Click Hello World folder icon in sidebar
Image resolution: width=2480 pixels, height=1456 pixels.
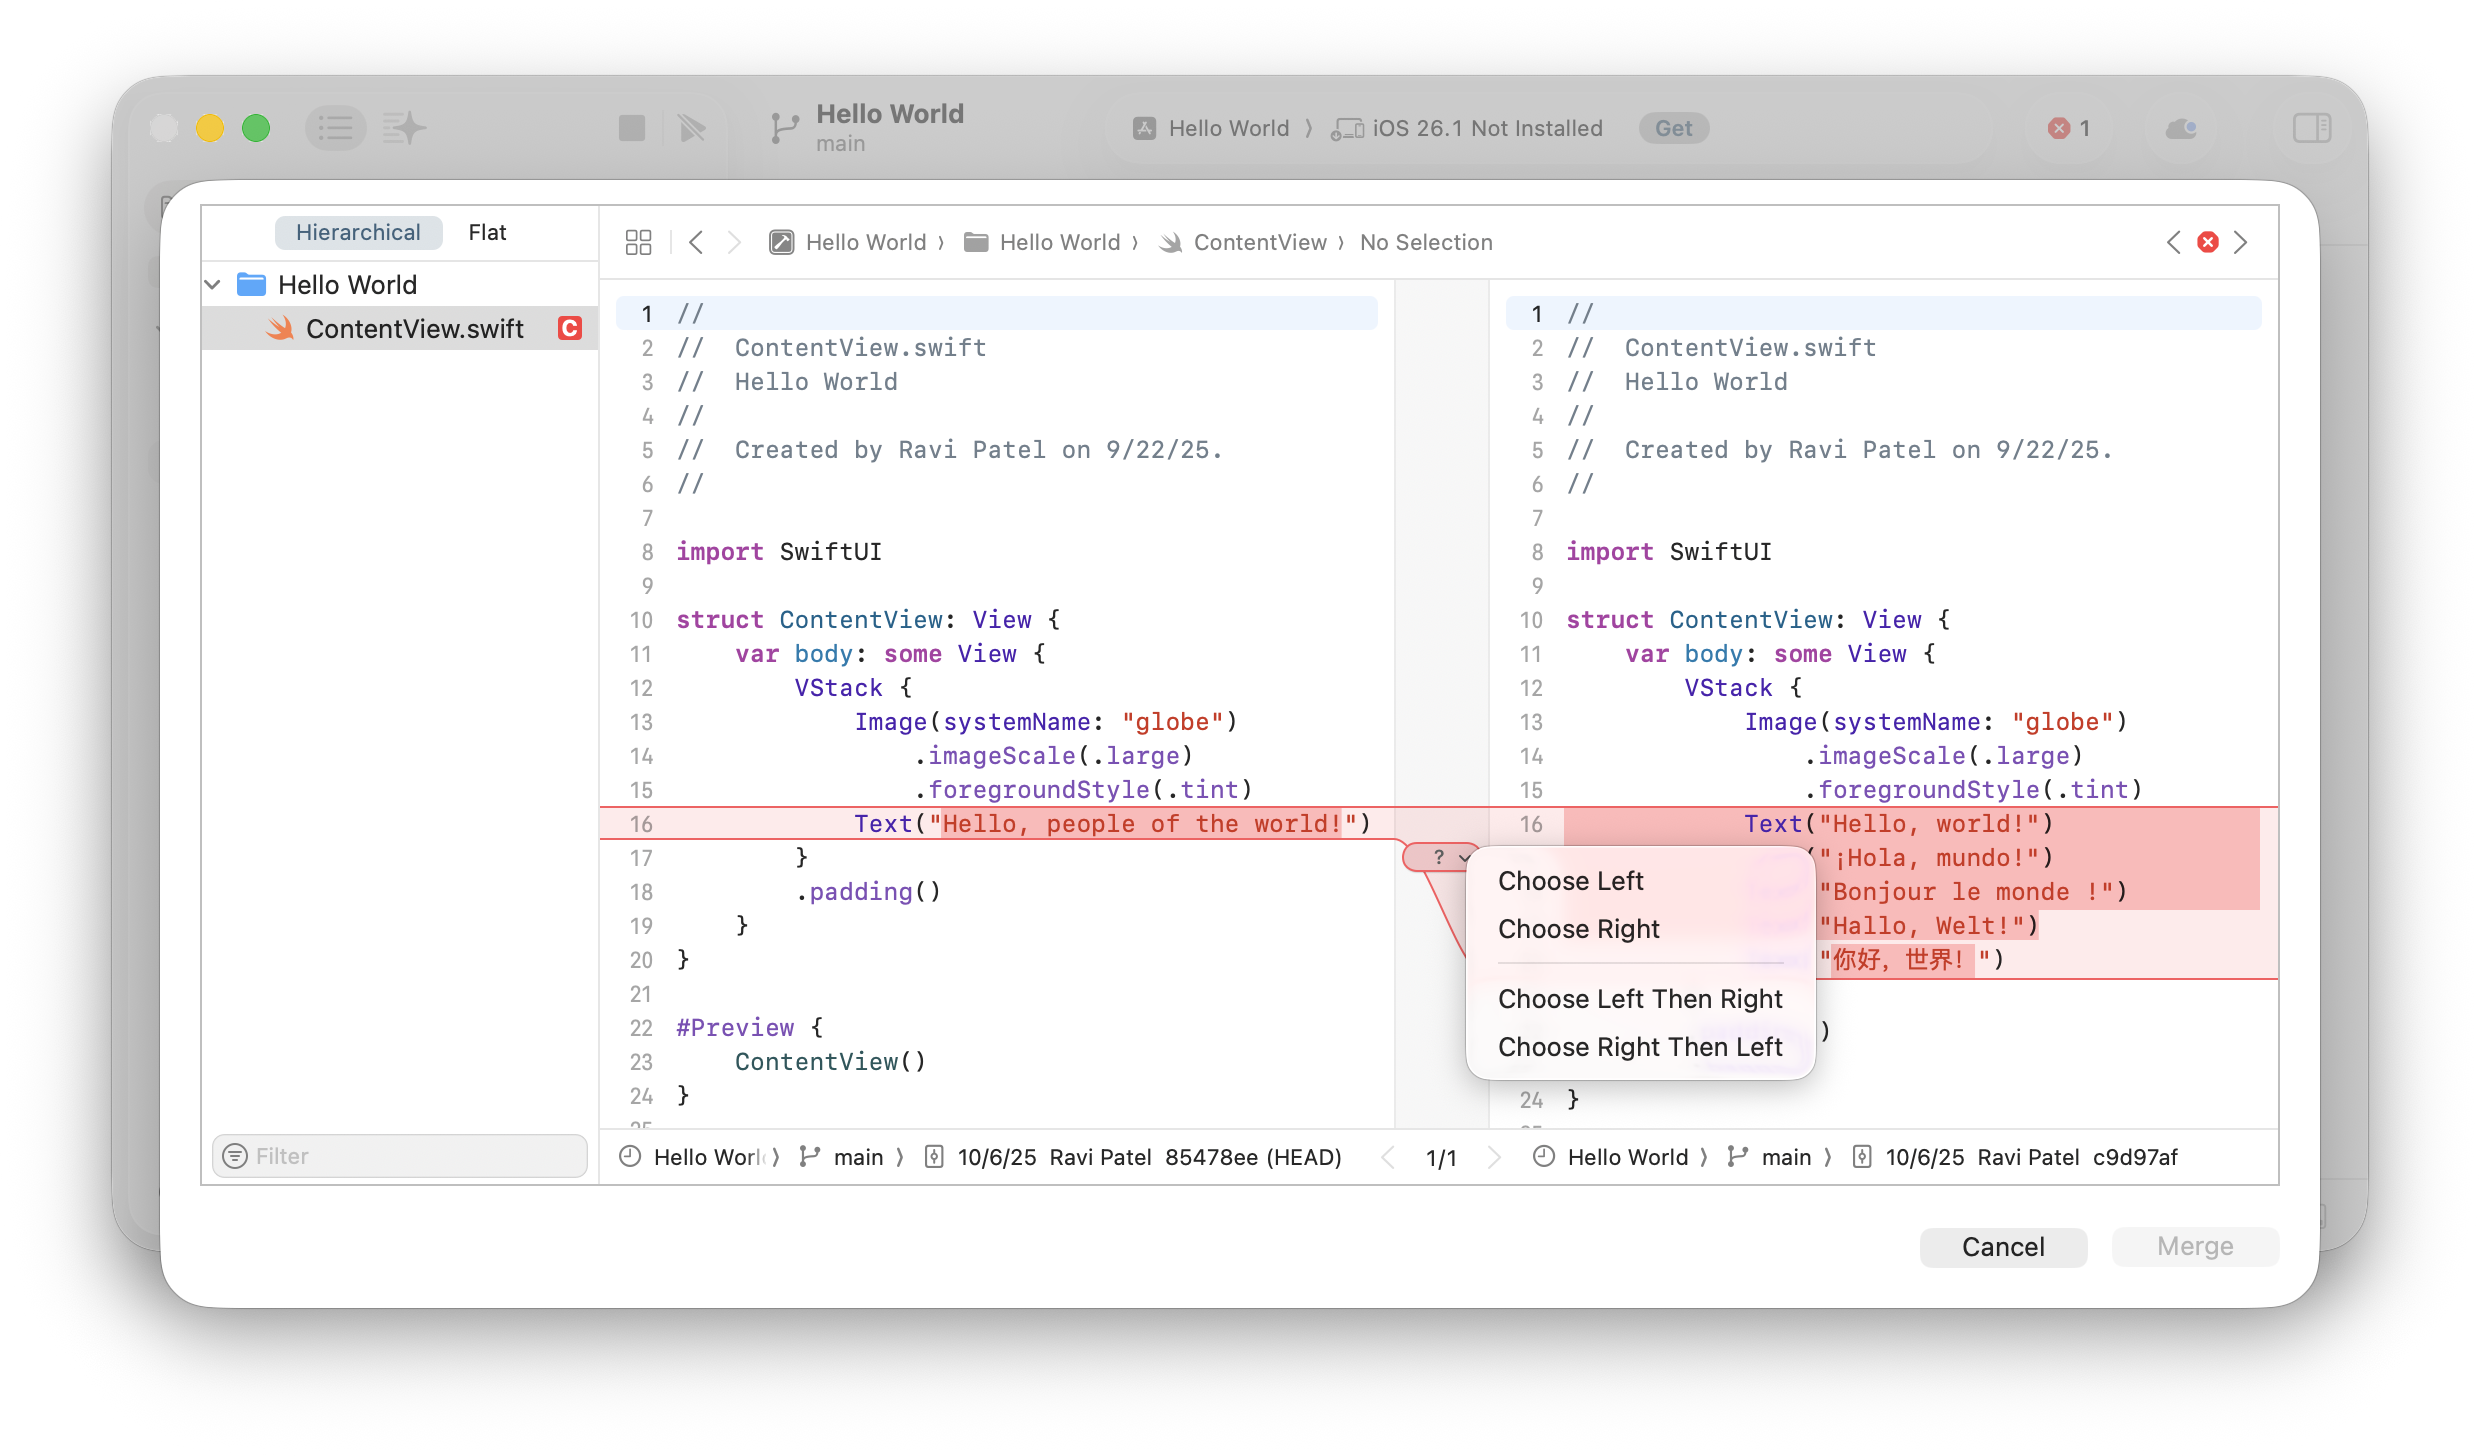(x=251, y=285)
